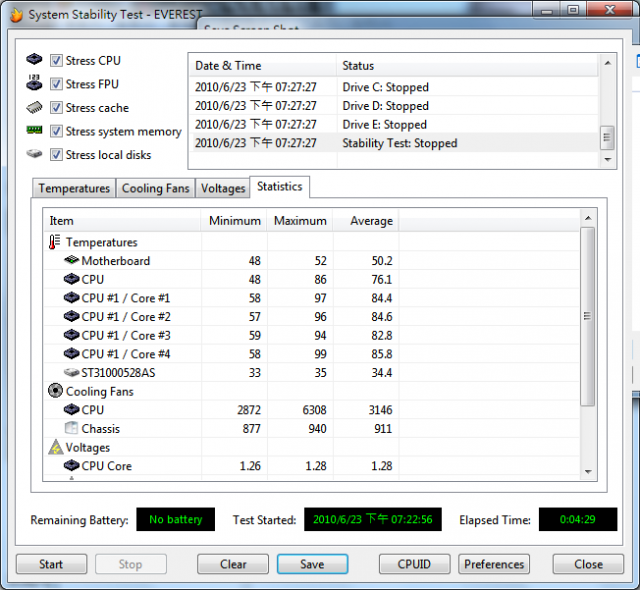Select the Voltages tab

(222, 188)
